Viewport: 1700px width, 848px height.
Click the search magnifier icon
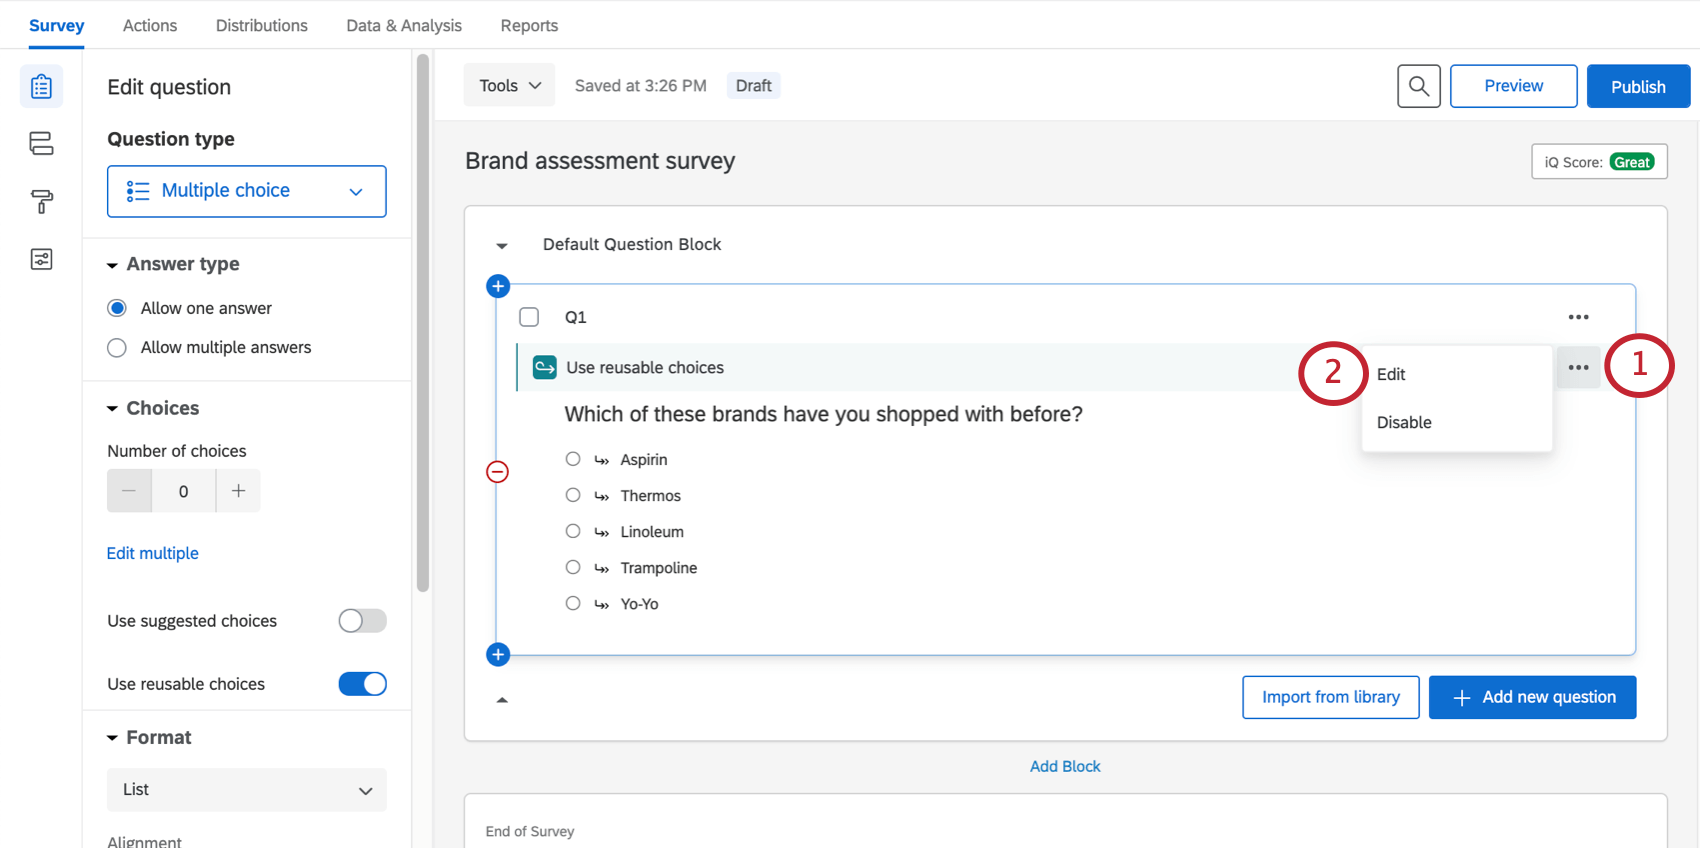point(1418,86)
